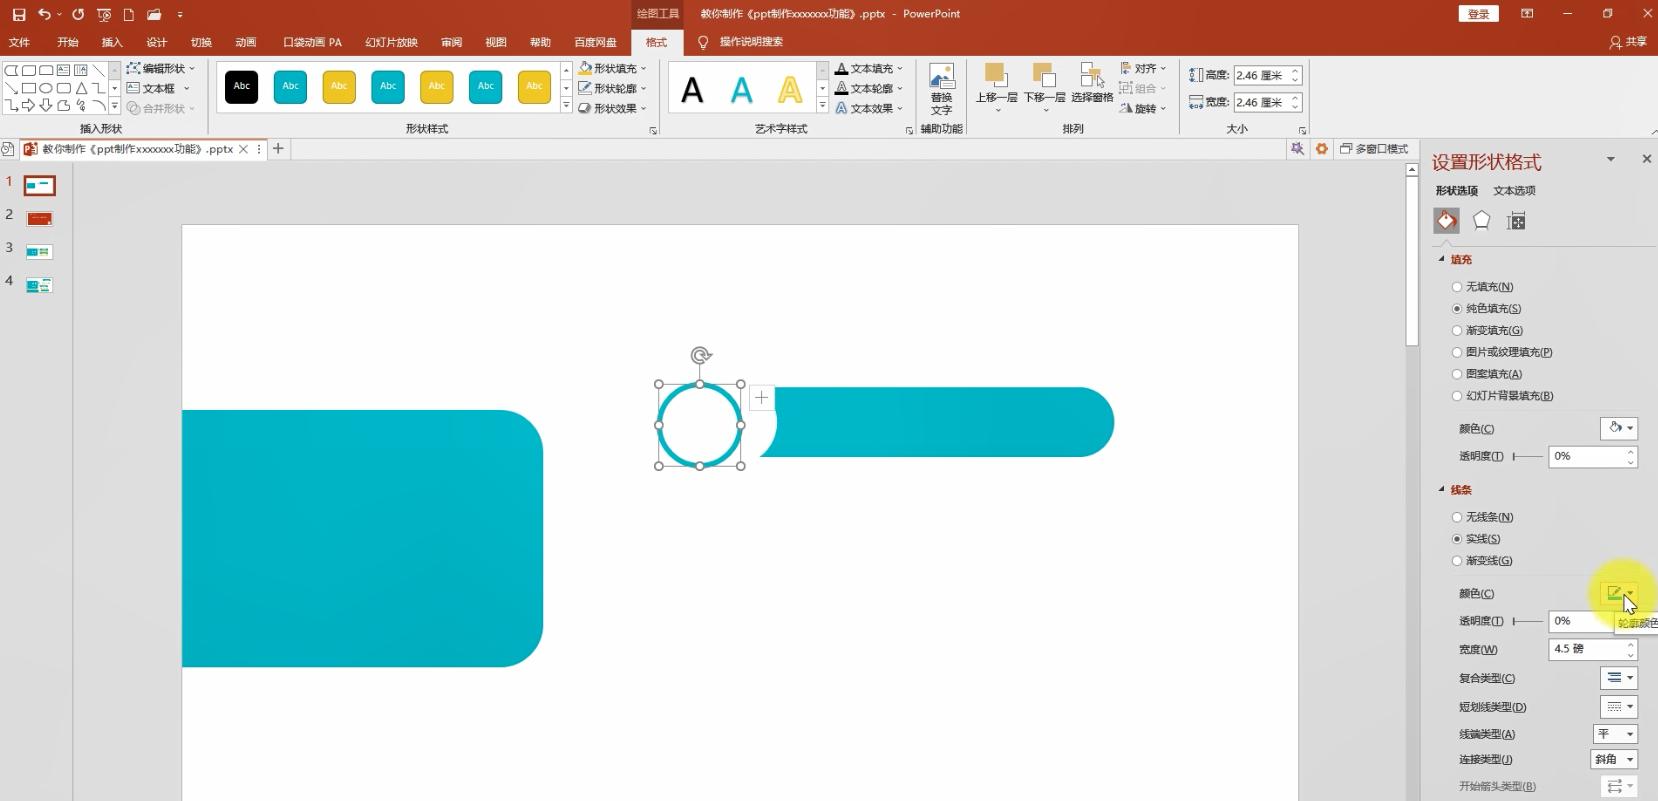Click the Redo arrow icon

78,14
